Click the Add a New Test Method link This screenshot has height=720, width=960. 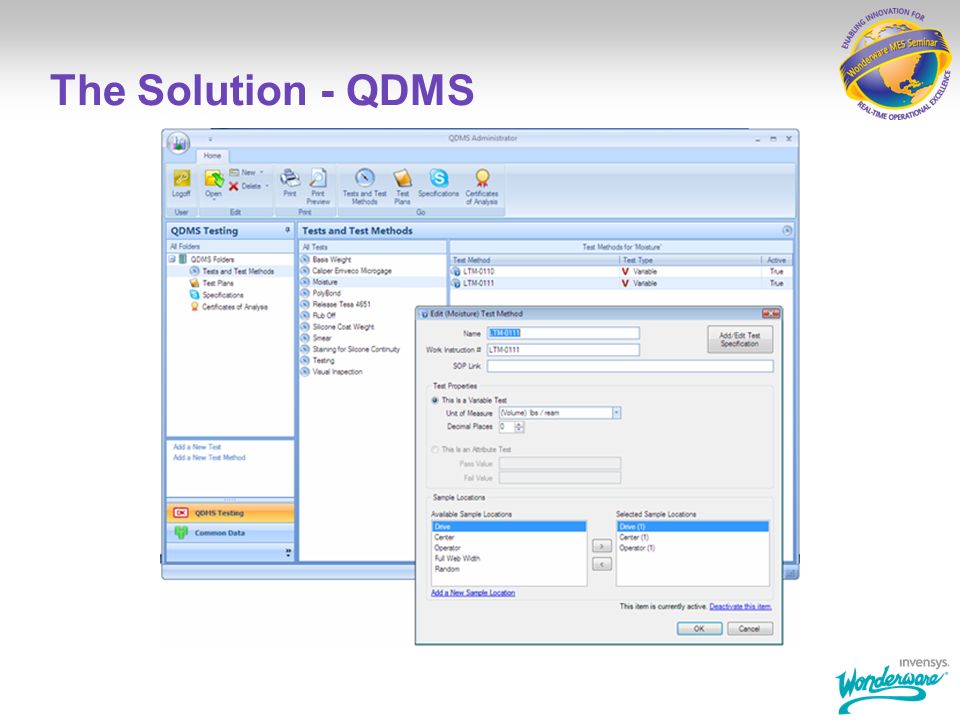[x=209, y=457]
